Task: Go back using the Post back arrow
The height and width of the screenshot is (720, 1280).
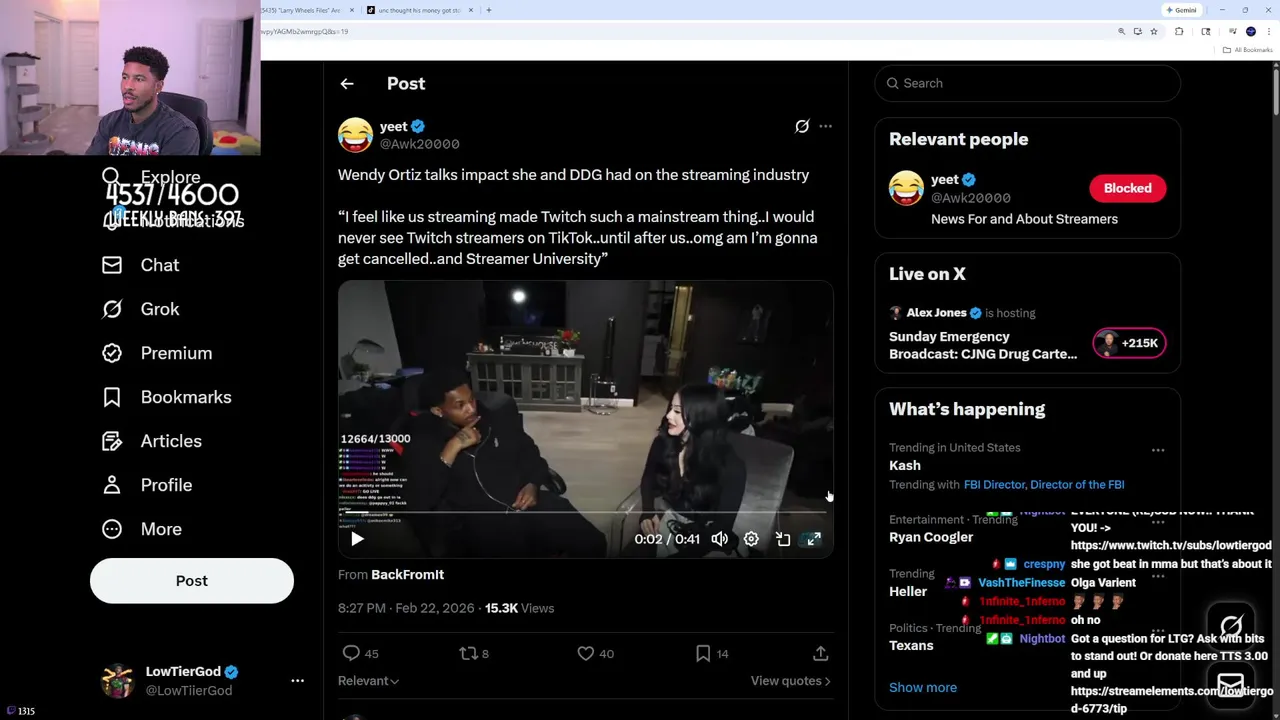Action: [x=347, y=84]
